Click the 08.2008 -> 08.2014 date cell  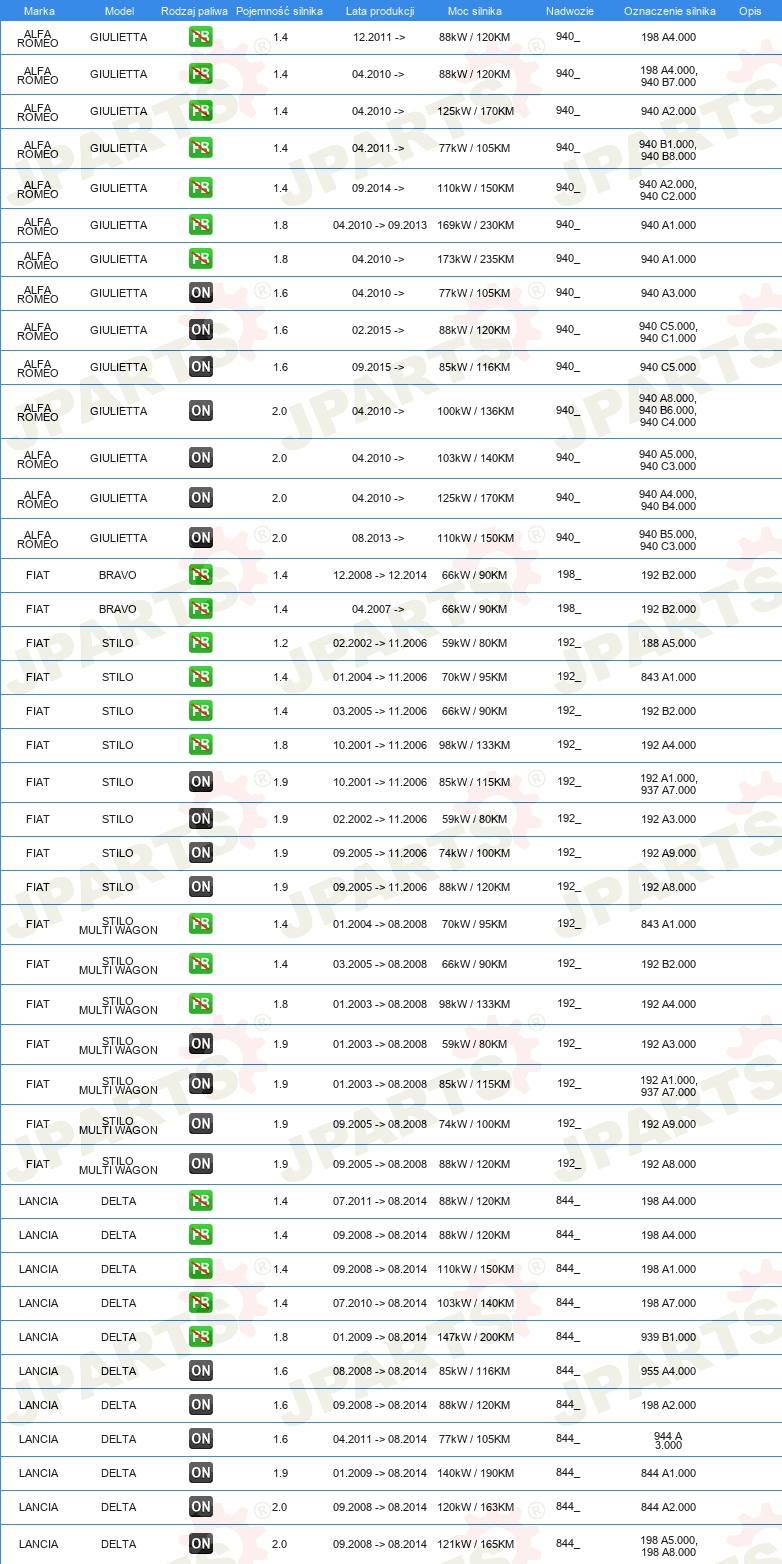[380, 1371]
